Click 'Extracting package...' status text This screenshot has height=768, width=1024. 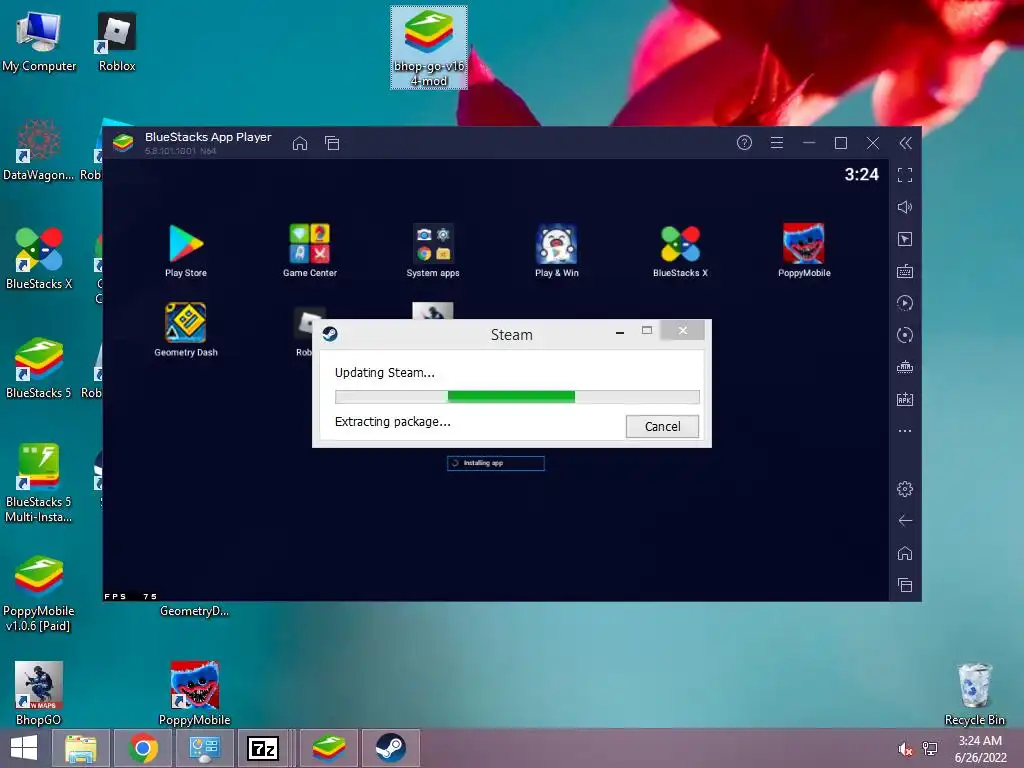[392, 422]
